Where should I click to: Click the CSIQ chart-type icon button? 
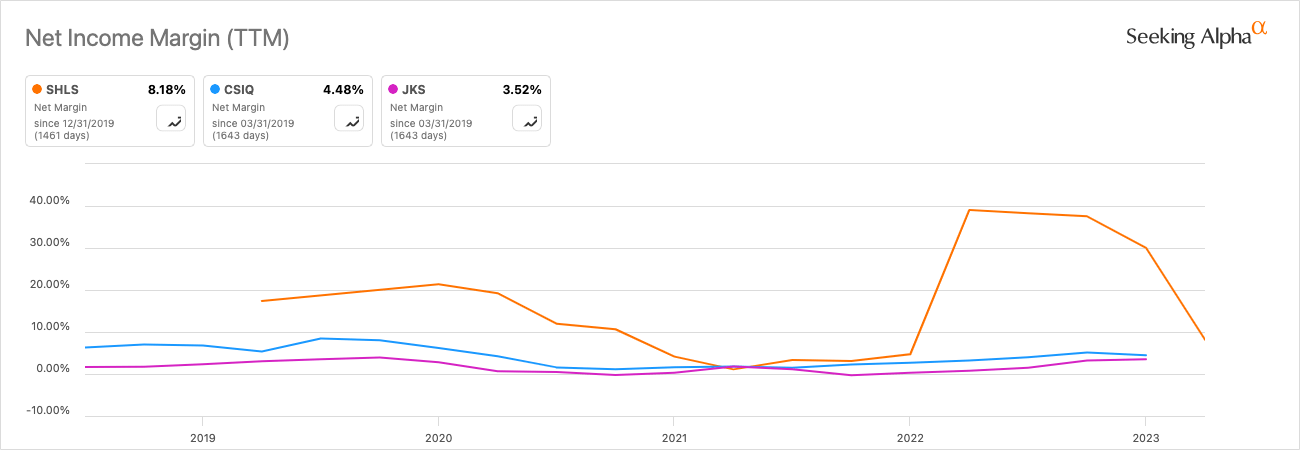tap(350, 120)
